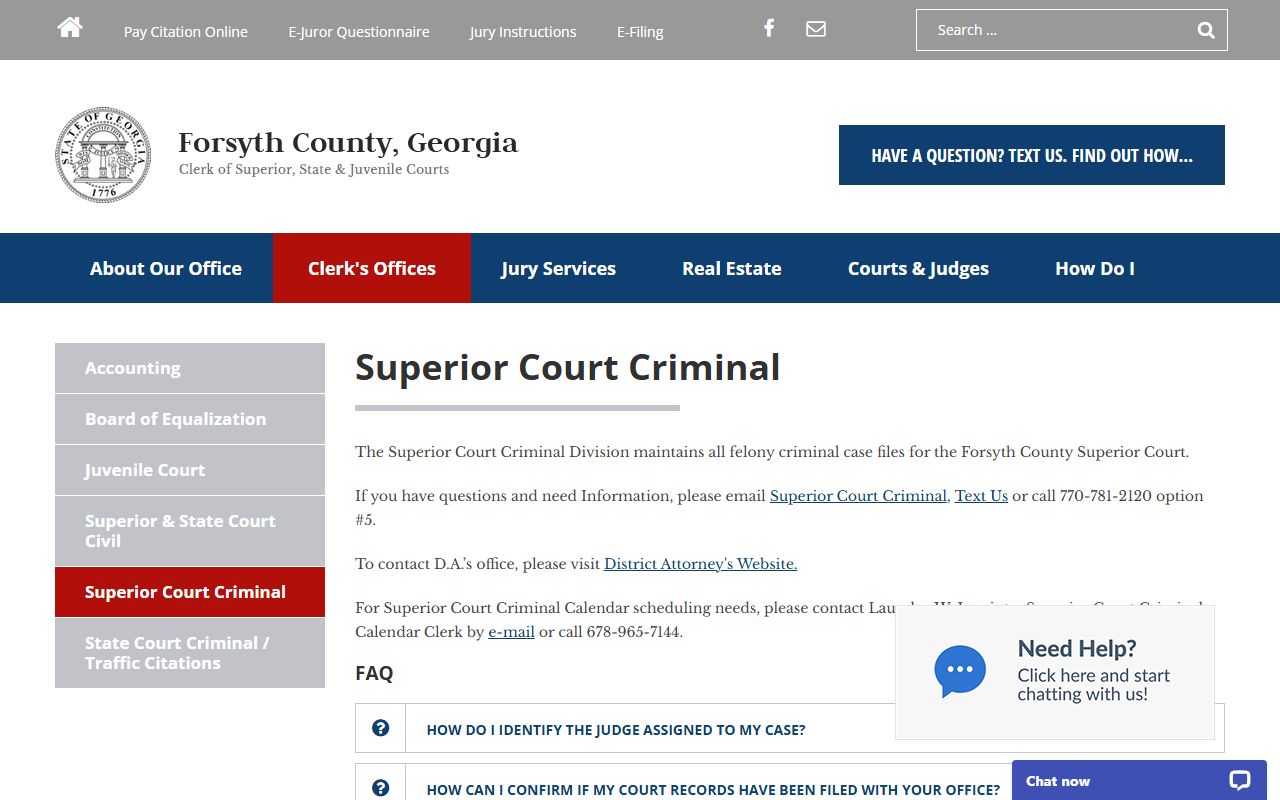Go to the home page icon
1280x800 pixels.
pyautogui.click(x=70, y=27)
